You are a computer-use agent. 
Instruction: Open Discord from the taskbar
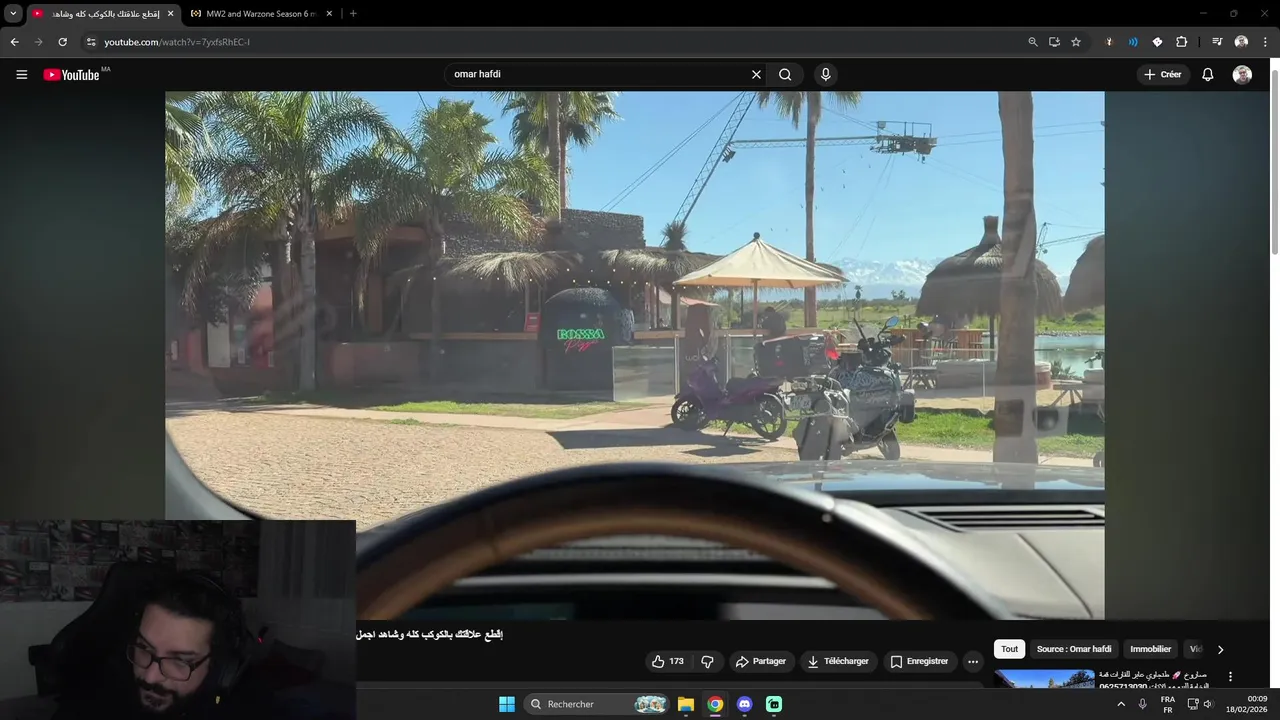pyautogui.click(x=744, y=704)
